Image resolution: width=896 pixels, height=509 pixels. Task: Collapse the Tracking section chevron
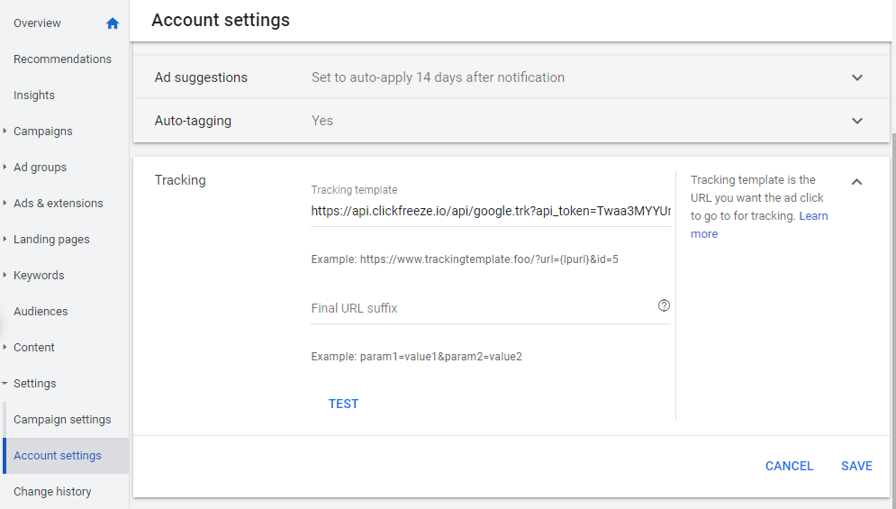[857, 182]
